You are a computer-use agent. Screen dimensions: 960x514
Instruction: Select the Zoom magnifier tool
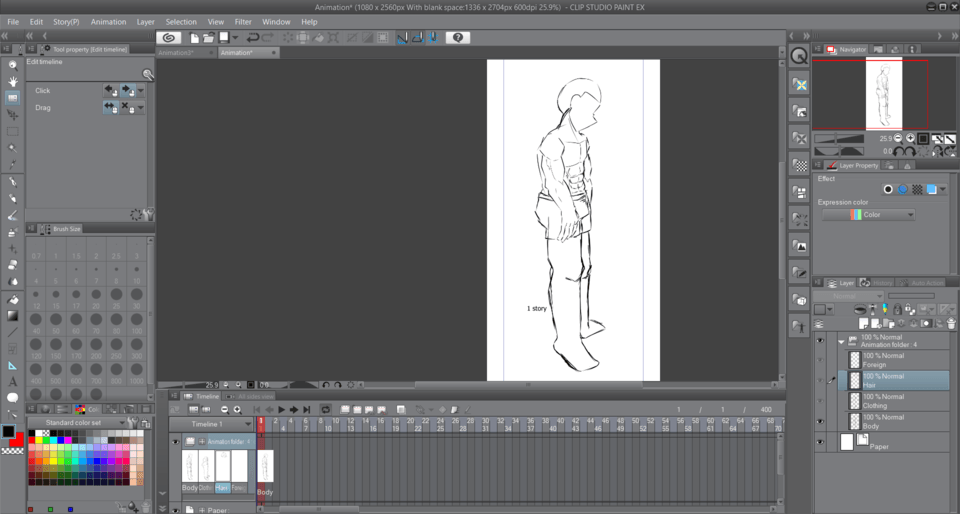(13, 64)
